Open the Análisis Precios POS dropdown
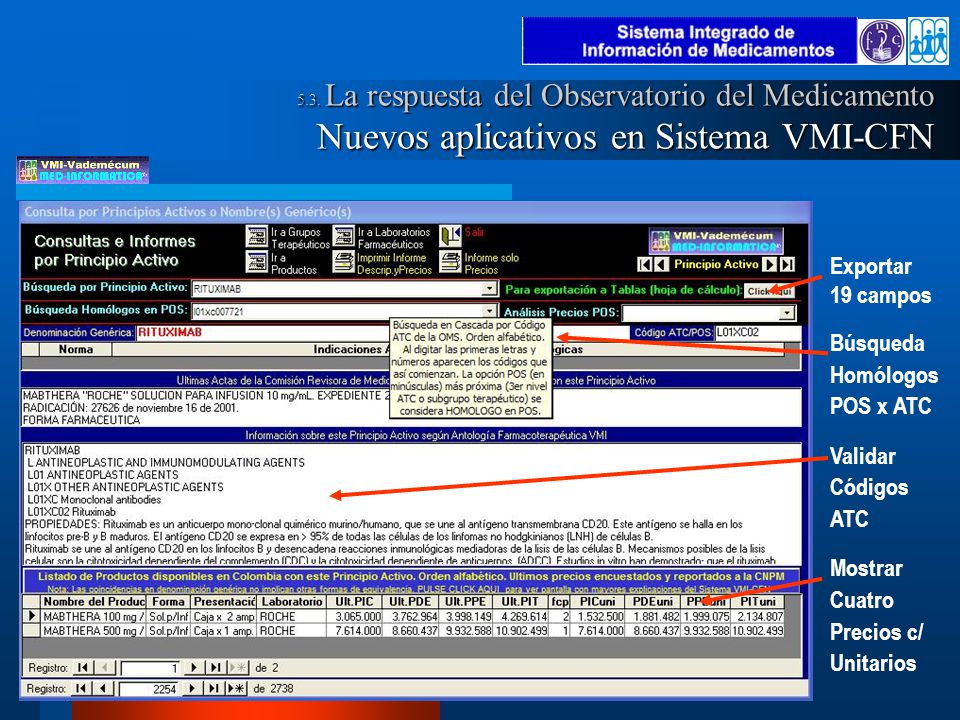This screenshot has width=960, height=720. 787,313
